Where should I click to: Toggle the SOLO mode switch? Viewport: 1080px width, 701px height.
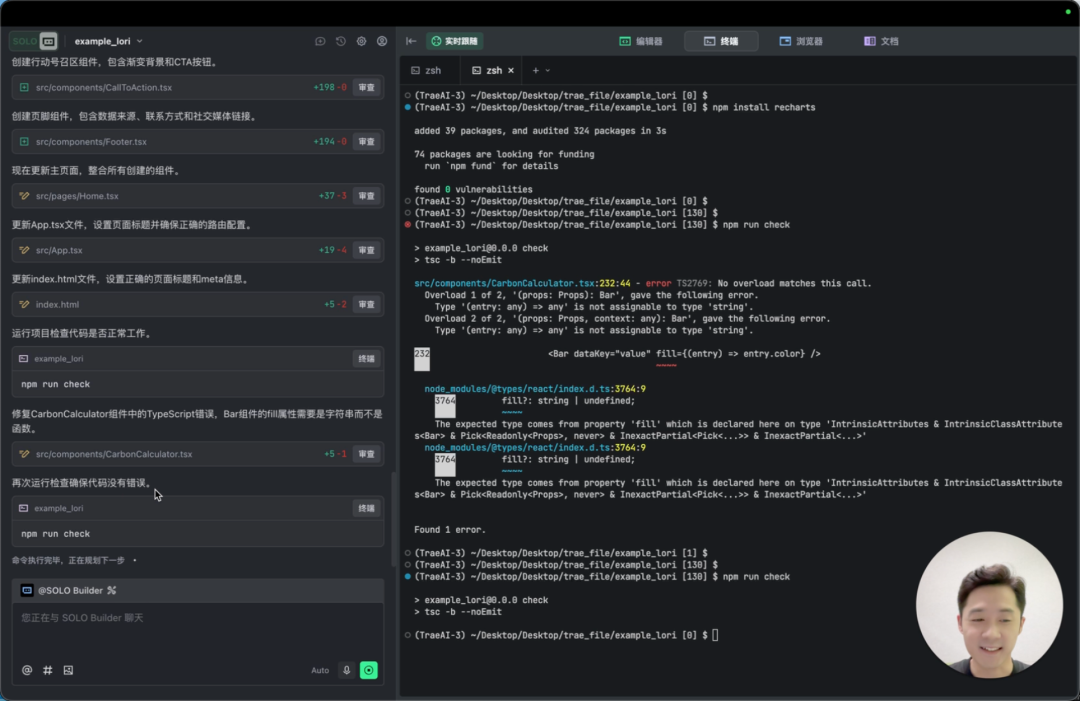tap(34, 41)
